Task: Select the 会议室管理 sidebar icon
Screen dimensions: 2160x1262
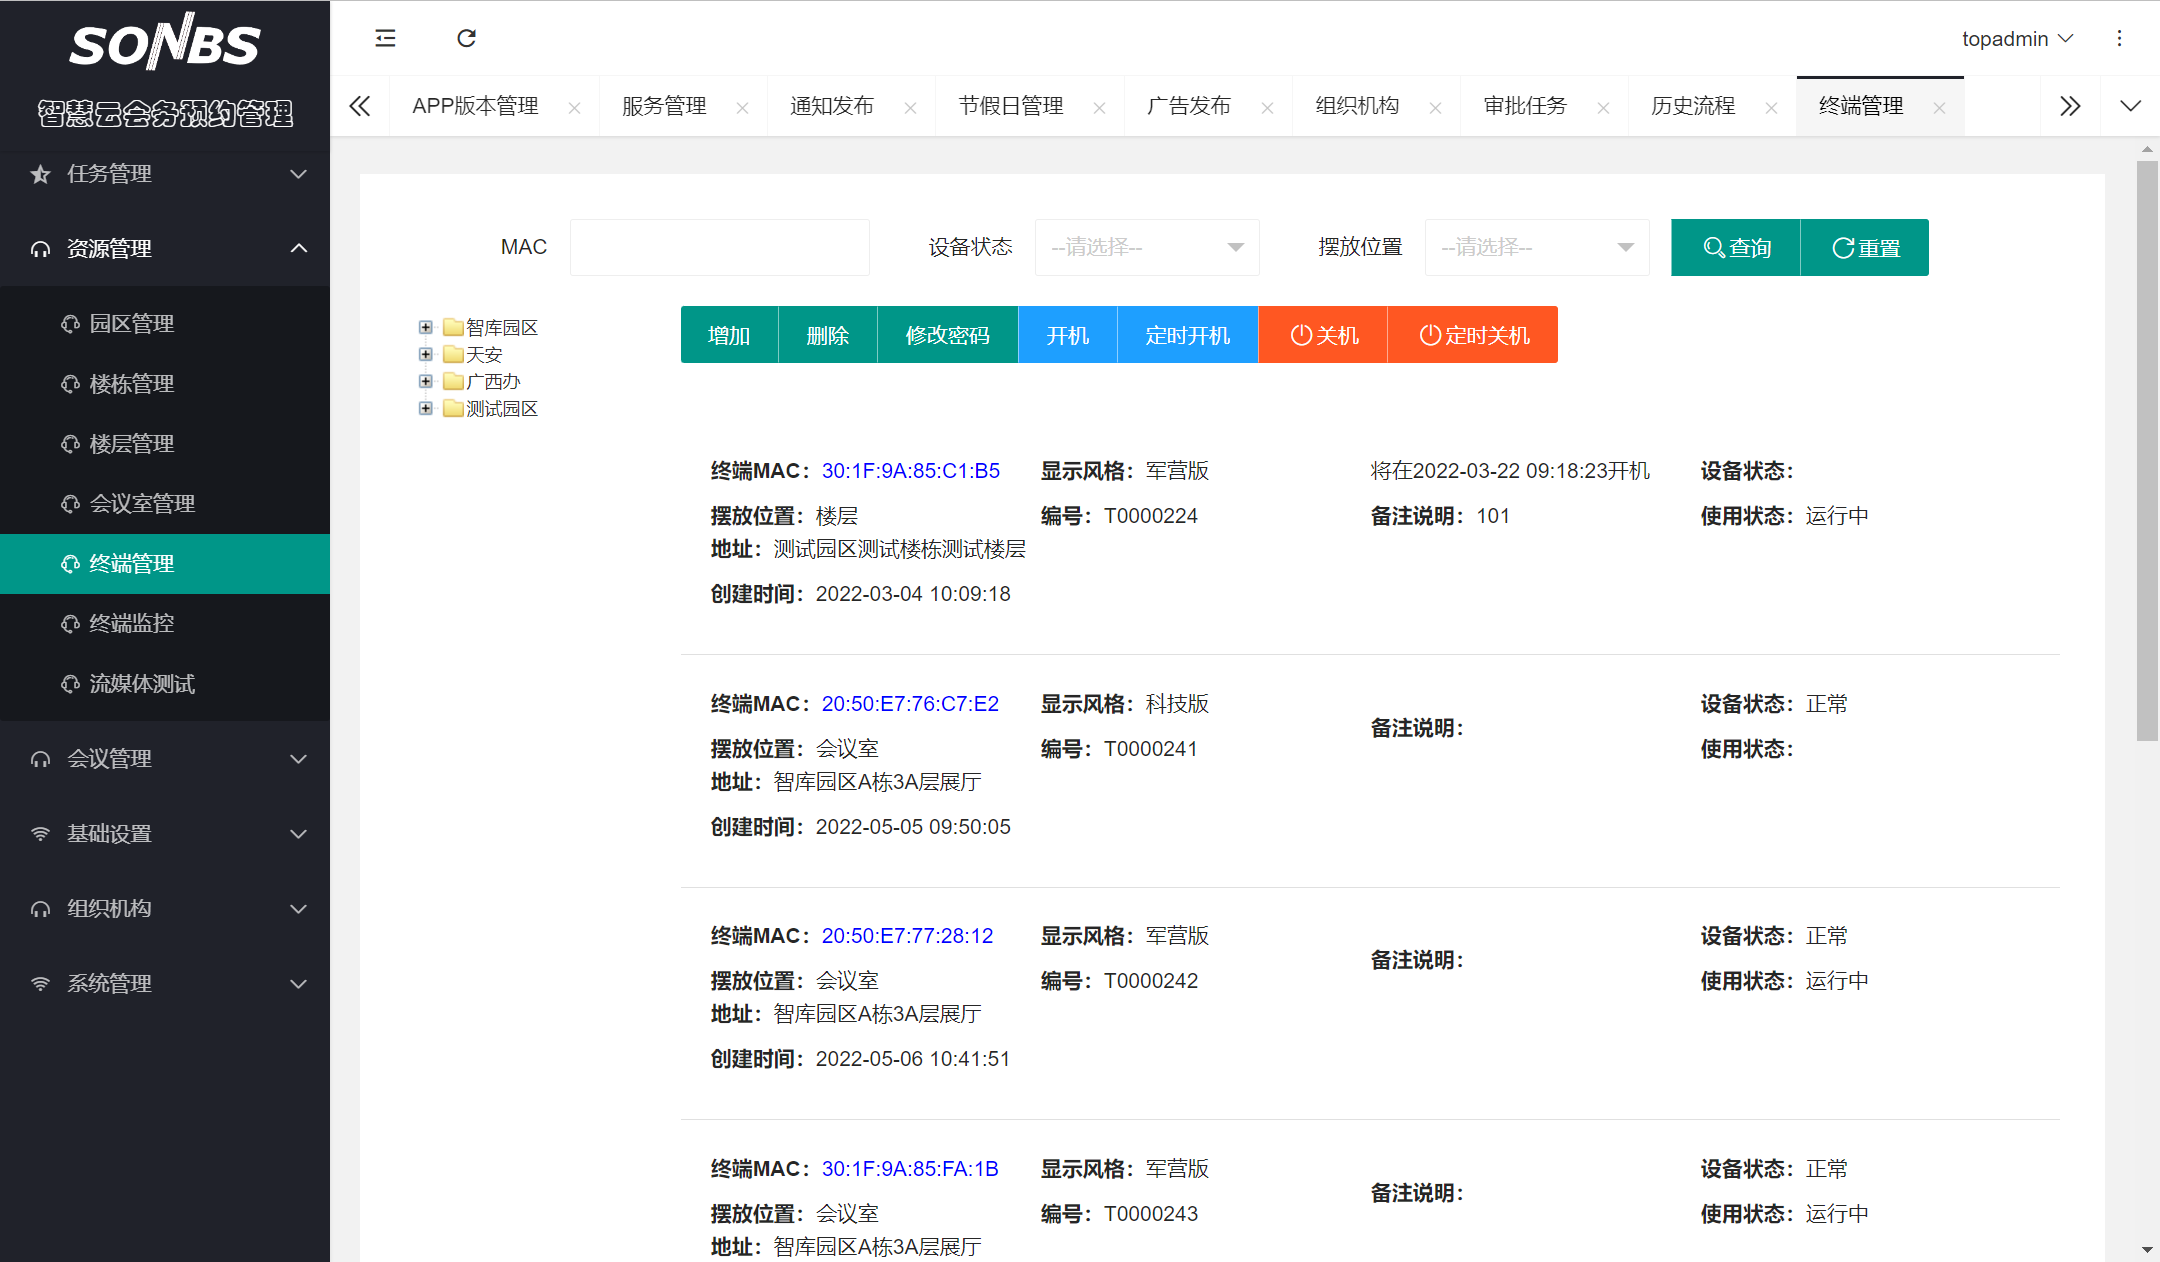Action: point(69,503)
